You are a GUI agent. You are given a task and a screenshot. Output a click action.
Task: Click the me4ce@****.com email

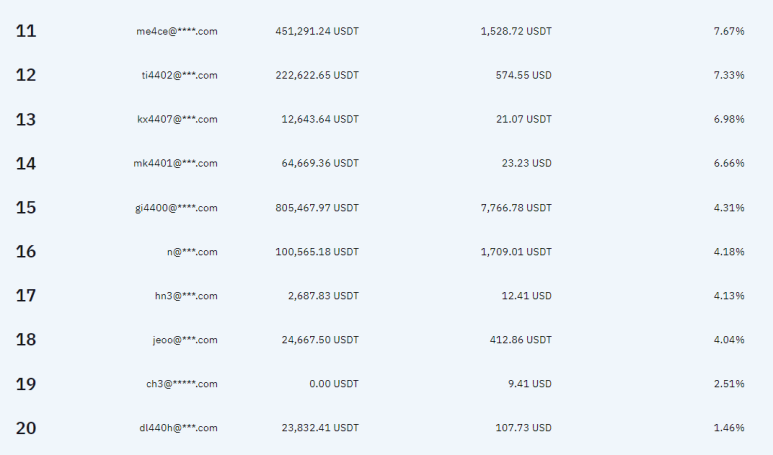point(177,31)
